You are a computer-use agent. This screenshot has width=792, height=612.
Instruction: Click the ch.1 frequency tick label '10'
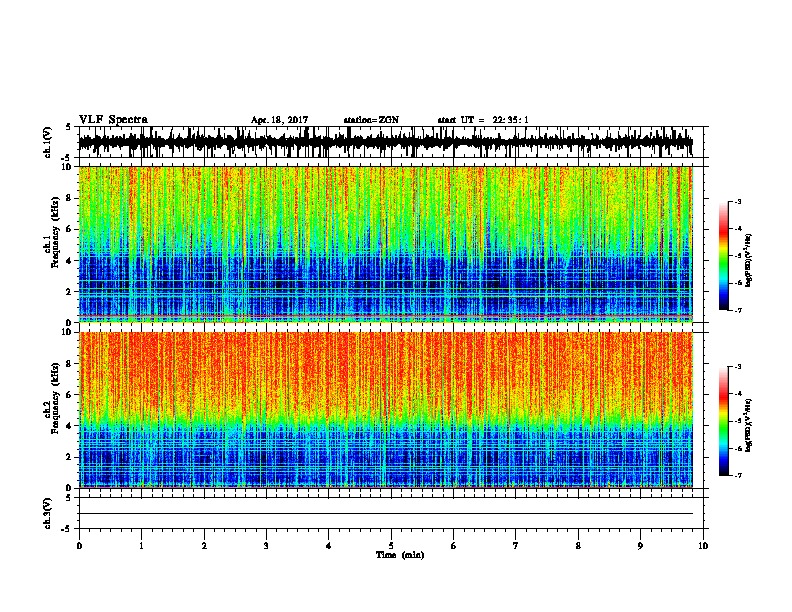tap(68, 167)
